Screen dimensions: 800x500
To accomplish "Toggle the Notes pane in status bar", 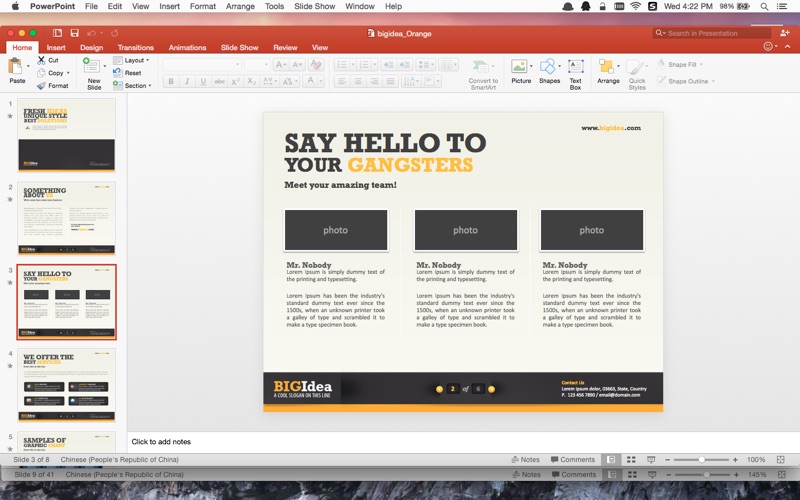I will pyautogui.click(x=526, y=460).
